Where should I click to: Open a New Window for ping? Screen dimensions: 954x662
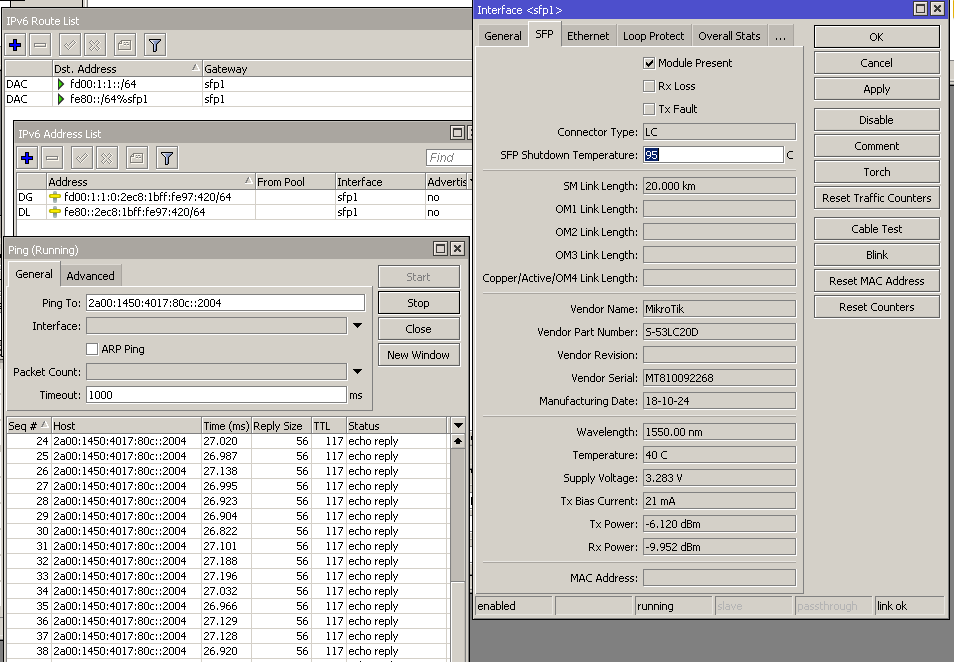click(x=419, y=355)
